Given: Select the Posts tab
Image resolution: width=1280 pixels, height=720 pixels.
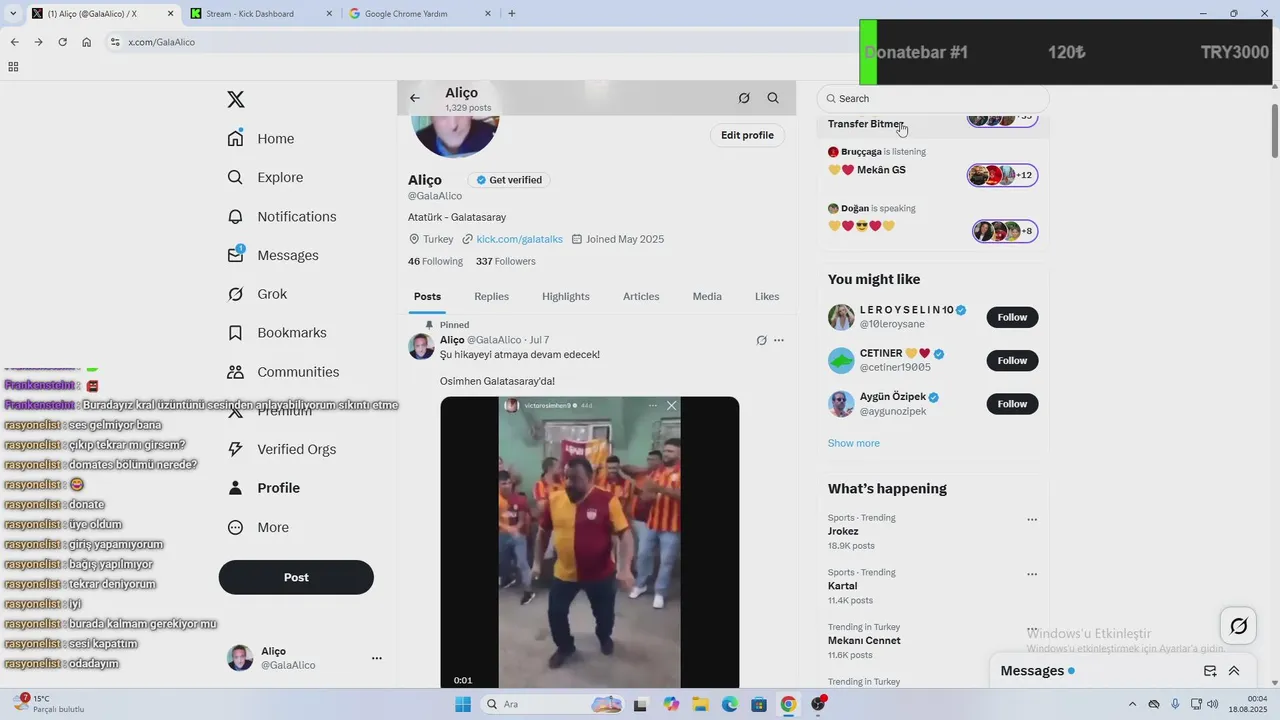Looking at the screenshot, I should click(427, 297).
